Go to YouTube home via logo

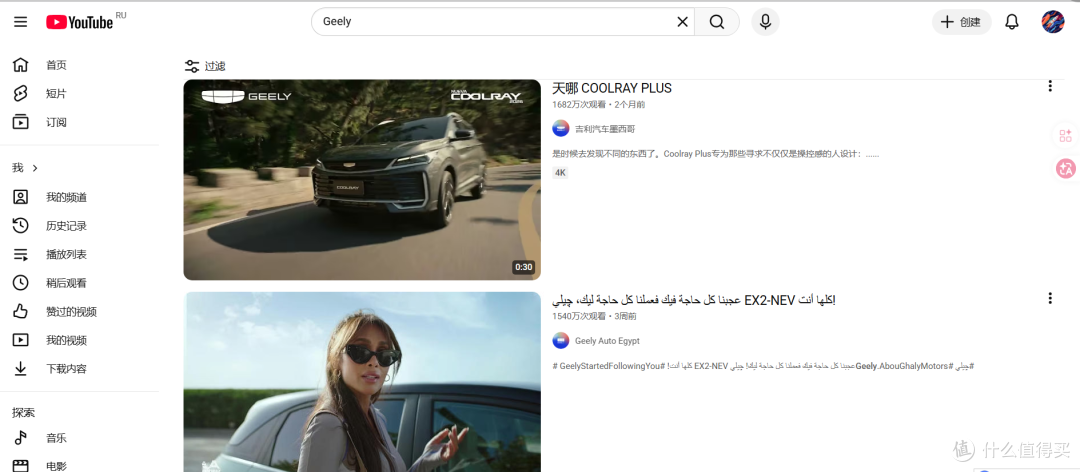(x=80, y=22)
